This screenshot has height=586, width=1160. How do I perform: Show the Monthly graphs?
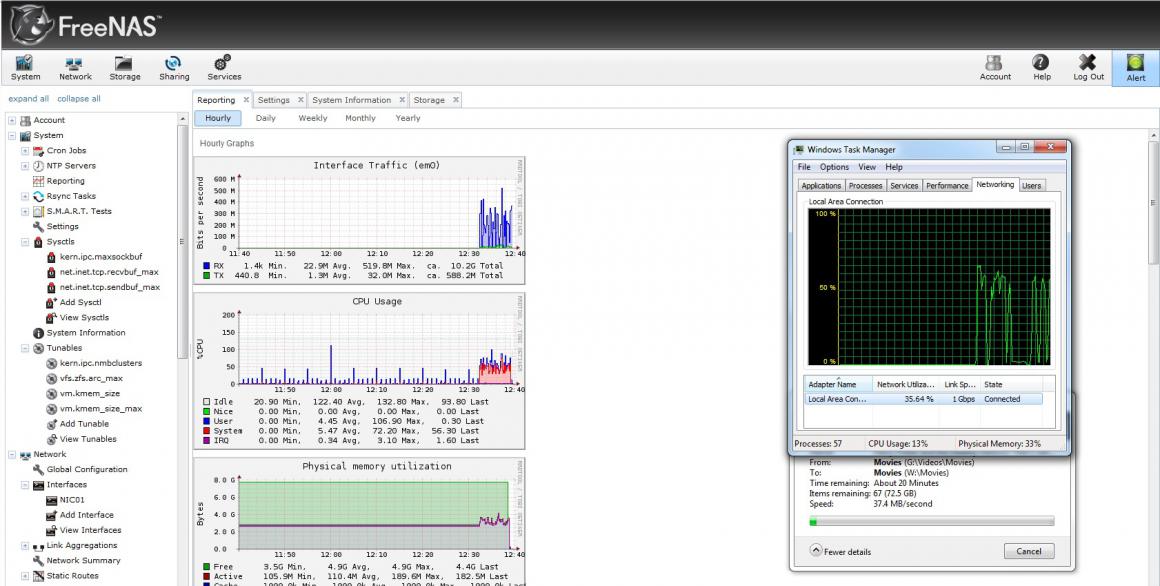pos(360,118)
